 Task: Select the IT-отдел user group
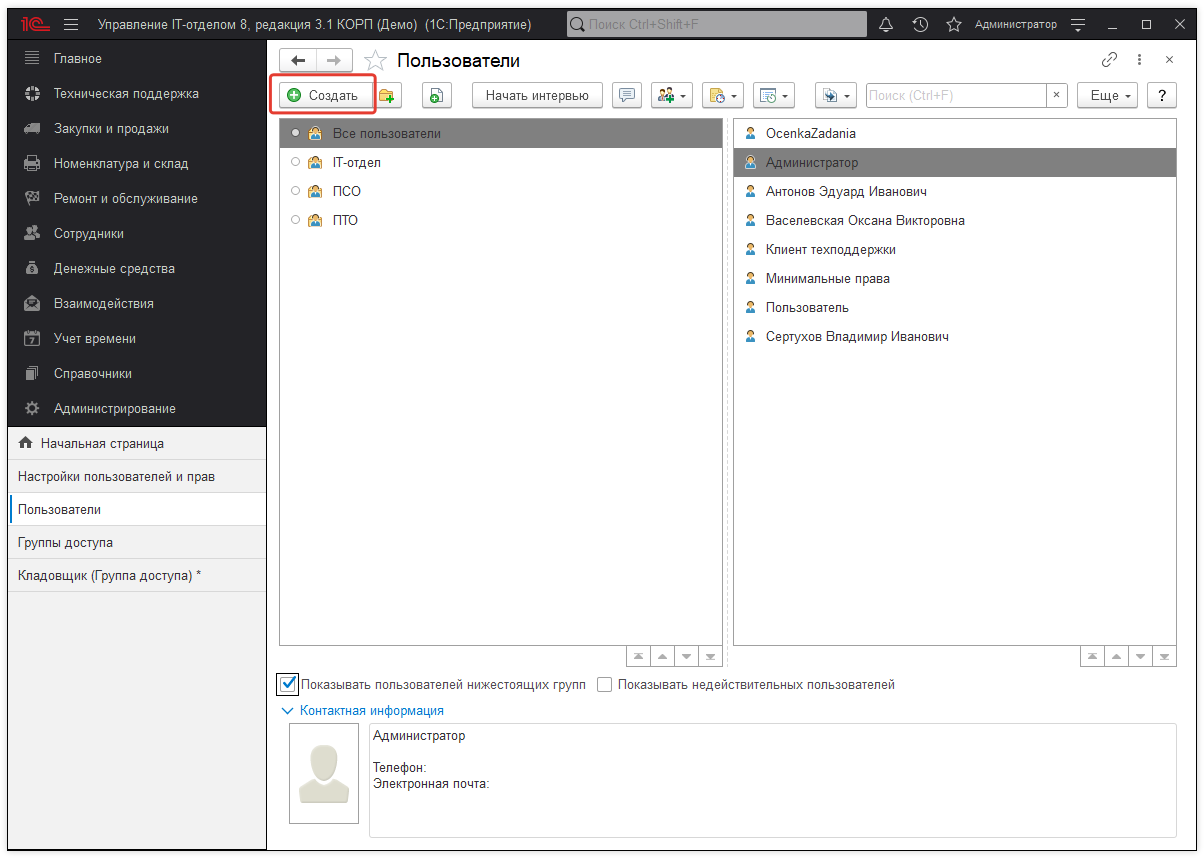[356, 162]
